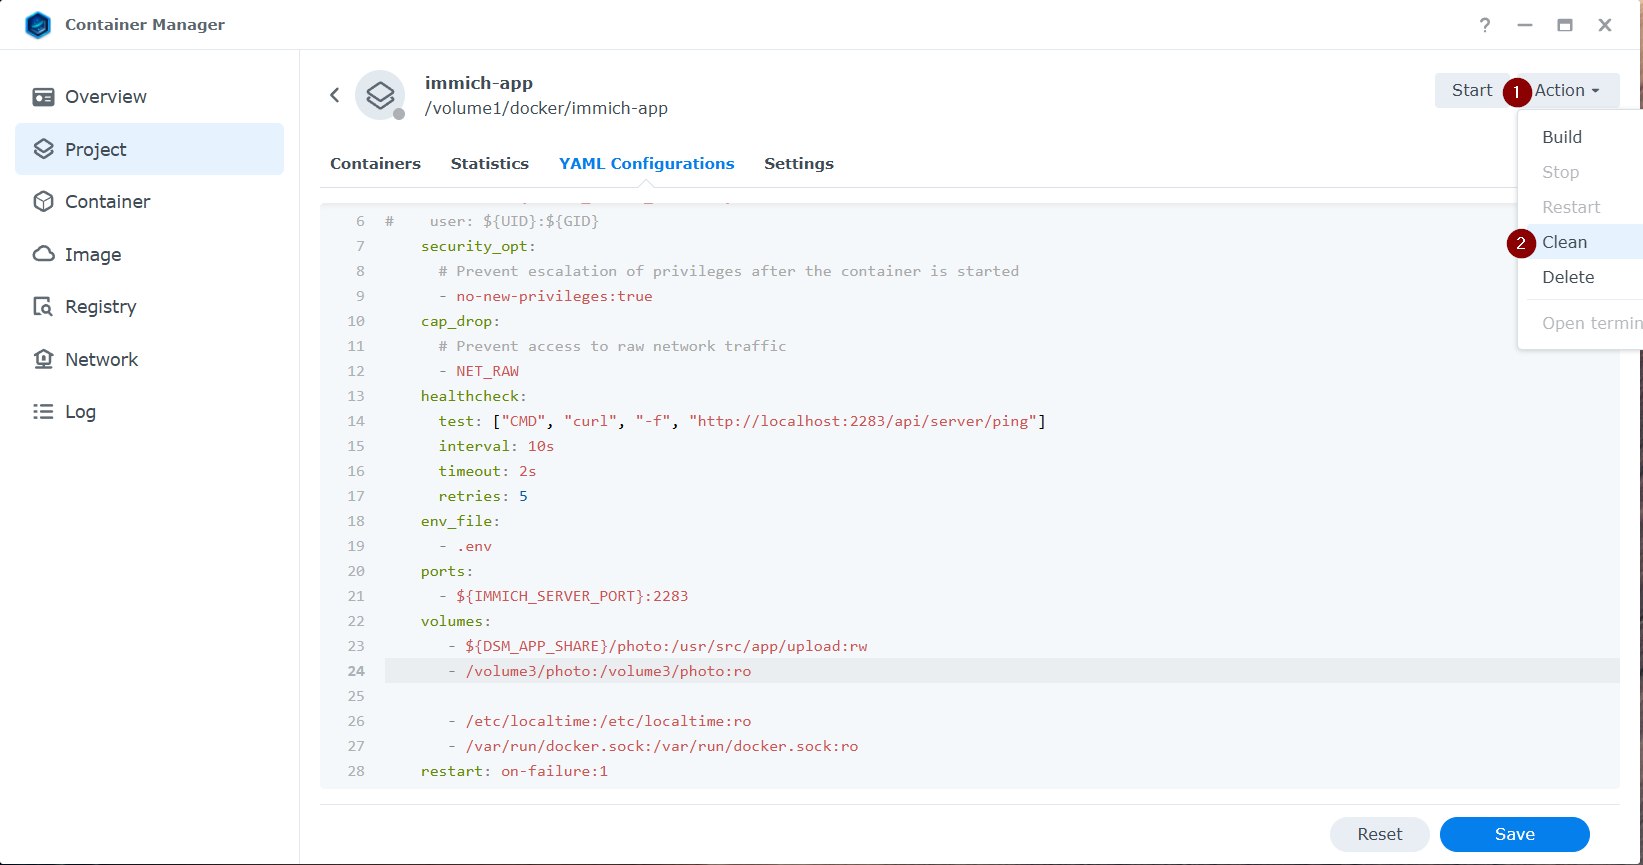Click the '.env' entry on line 19
The image size is (1643, 865).
pos(474,546)
